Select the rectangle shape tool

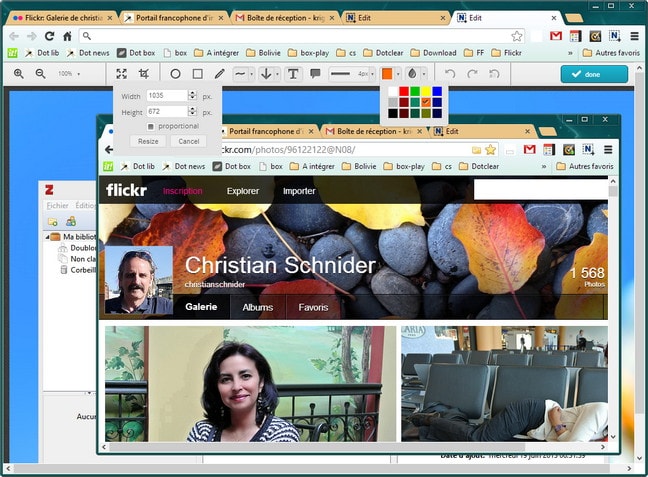point(198,74)
